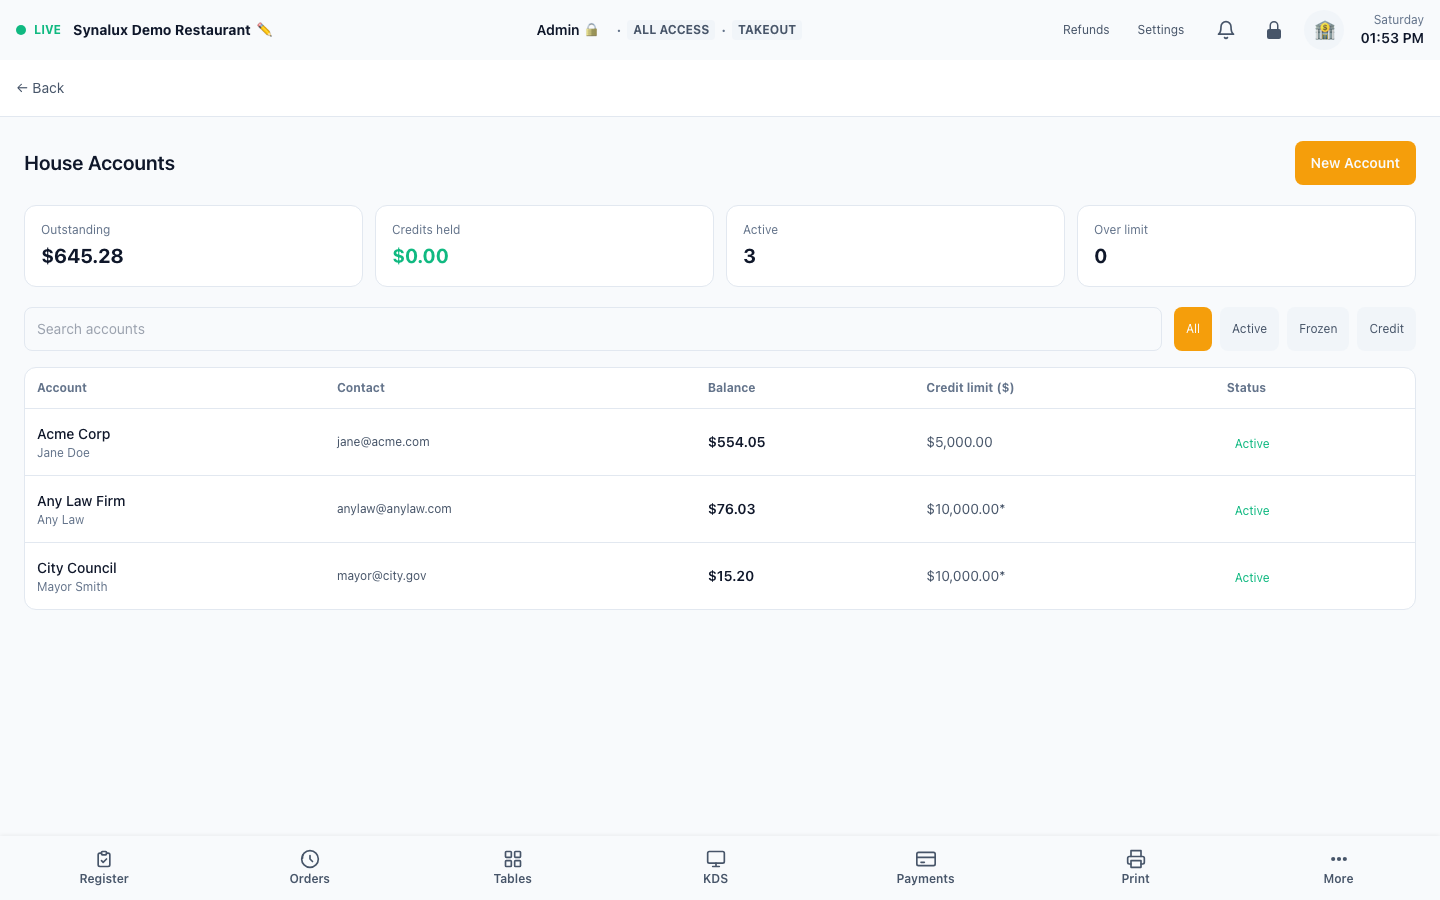This screenshot has height=900, width=1440.
Task: Open the City Council account
Action: point(720,576)
